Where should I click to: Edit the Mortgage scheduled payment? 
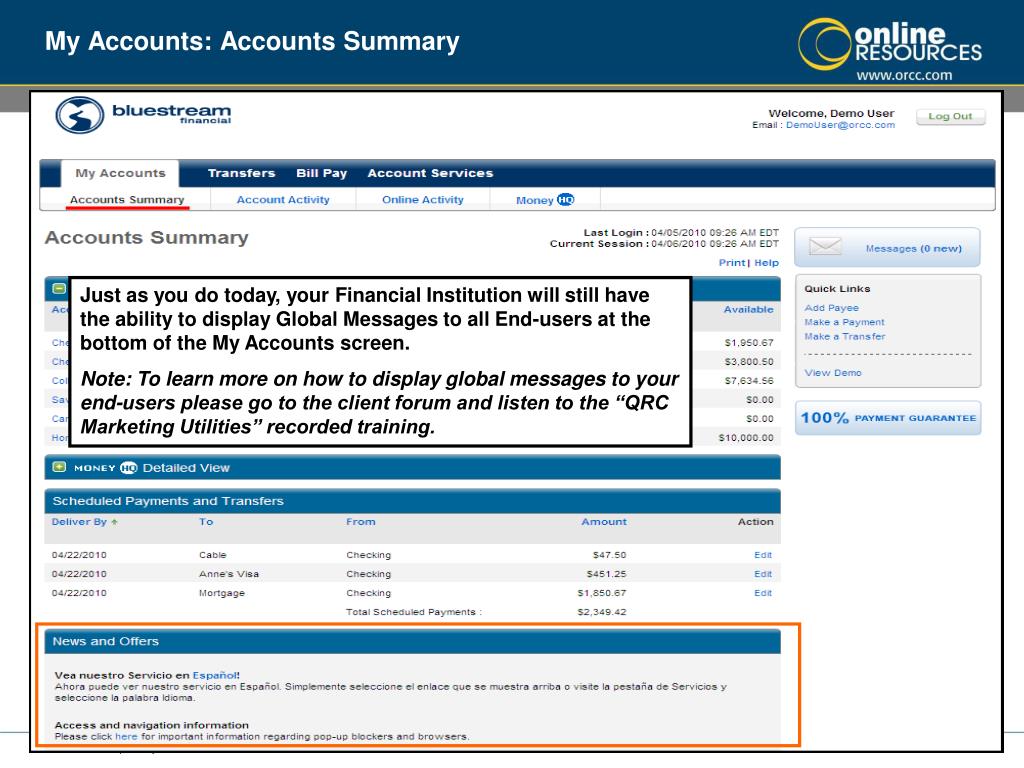click(763, 593)
